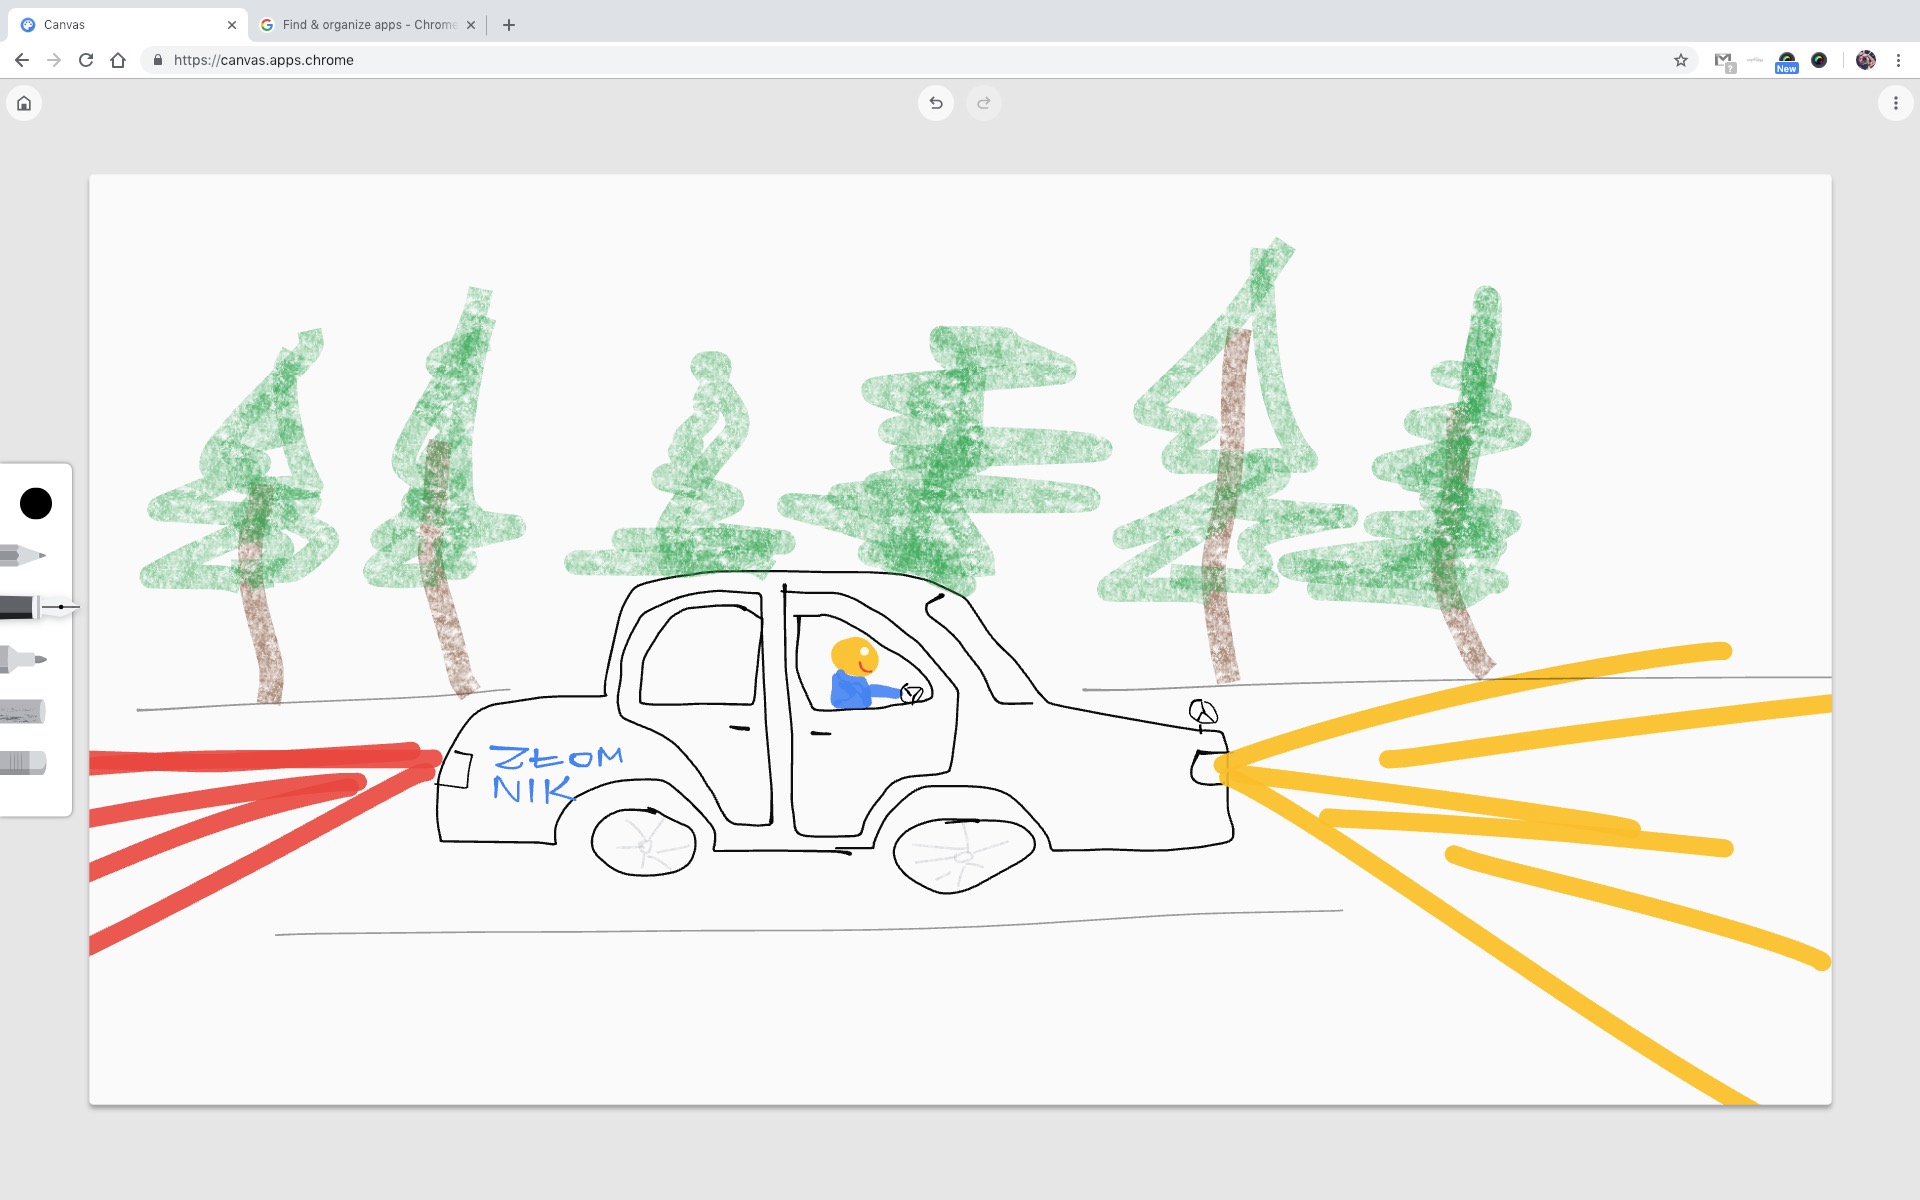Open the browser home page

(x=118, y=60)
